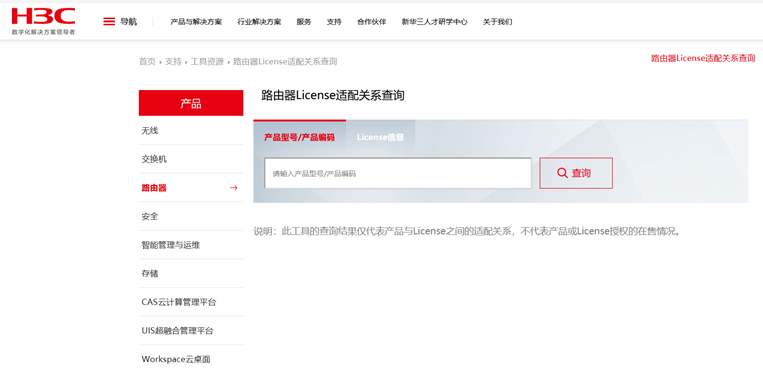Switch to the License信息 tab
The image size is (763, 373).
[x=380, y=137]
